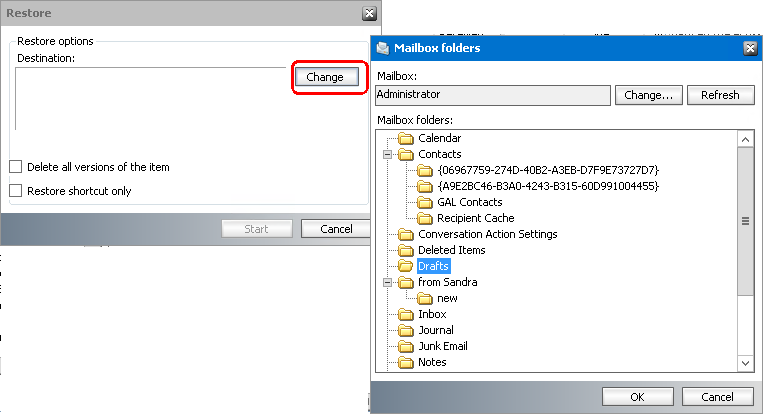The width and height of the screenshot is (763, 414).
Task: Select the new subfolder under from Sandra
Action: click(447, 298)
